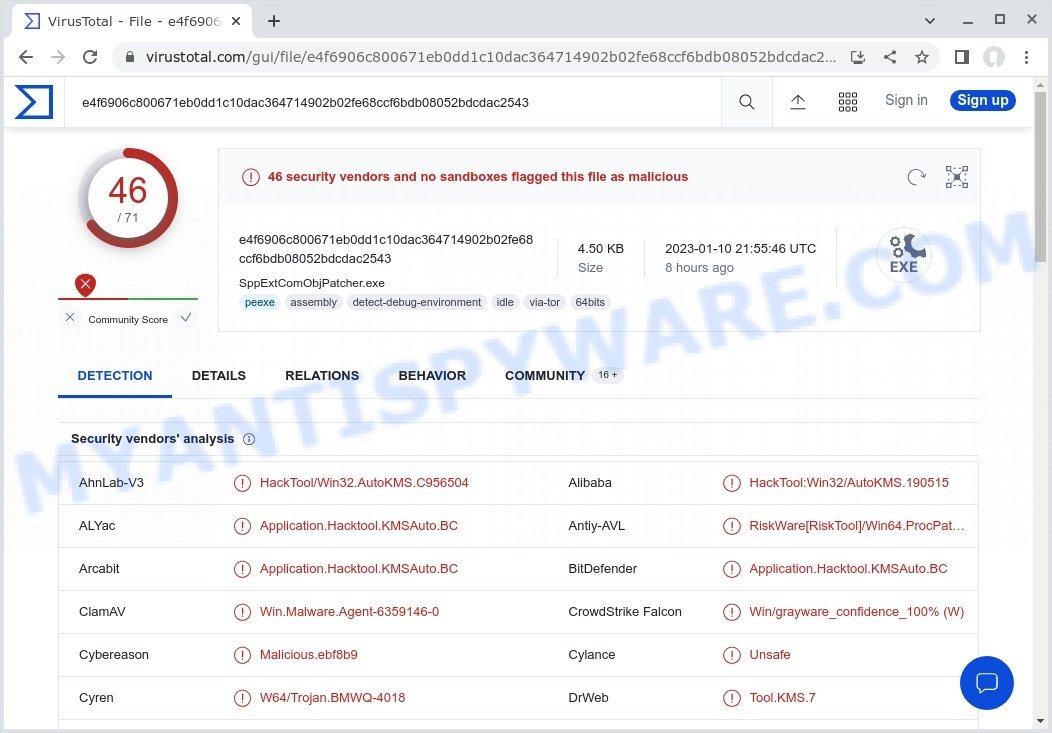The image size is (1052, 733).
Task: Click the W64/Trojan.BMWQ-4018 result
Action: point(332,697)
